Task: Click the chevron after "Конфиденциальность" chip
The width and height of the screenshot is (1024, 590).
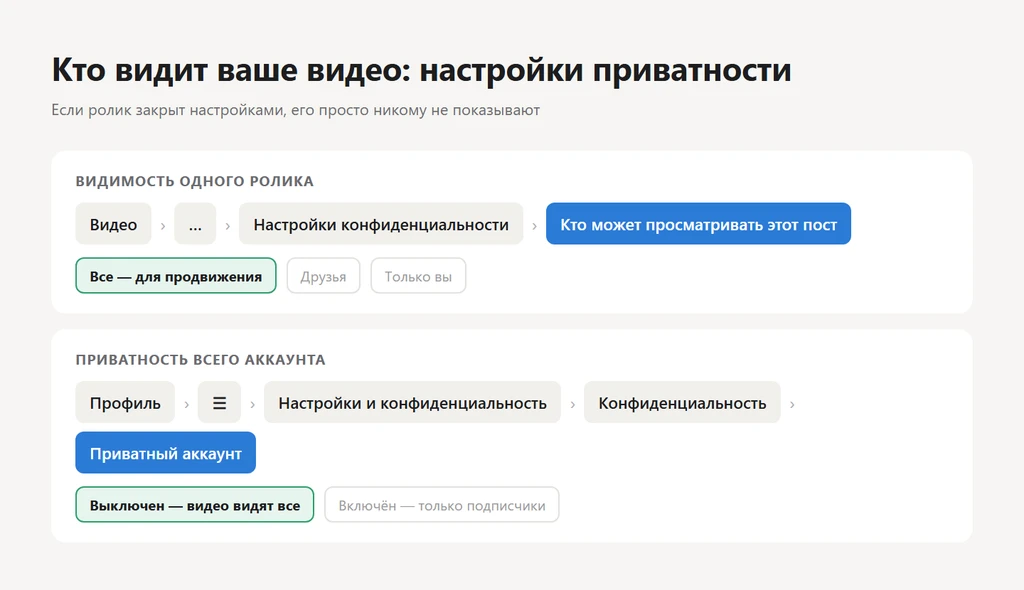Action: tap(792, 404)
